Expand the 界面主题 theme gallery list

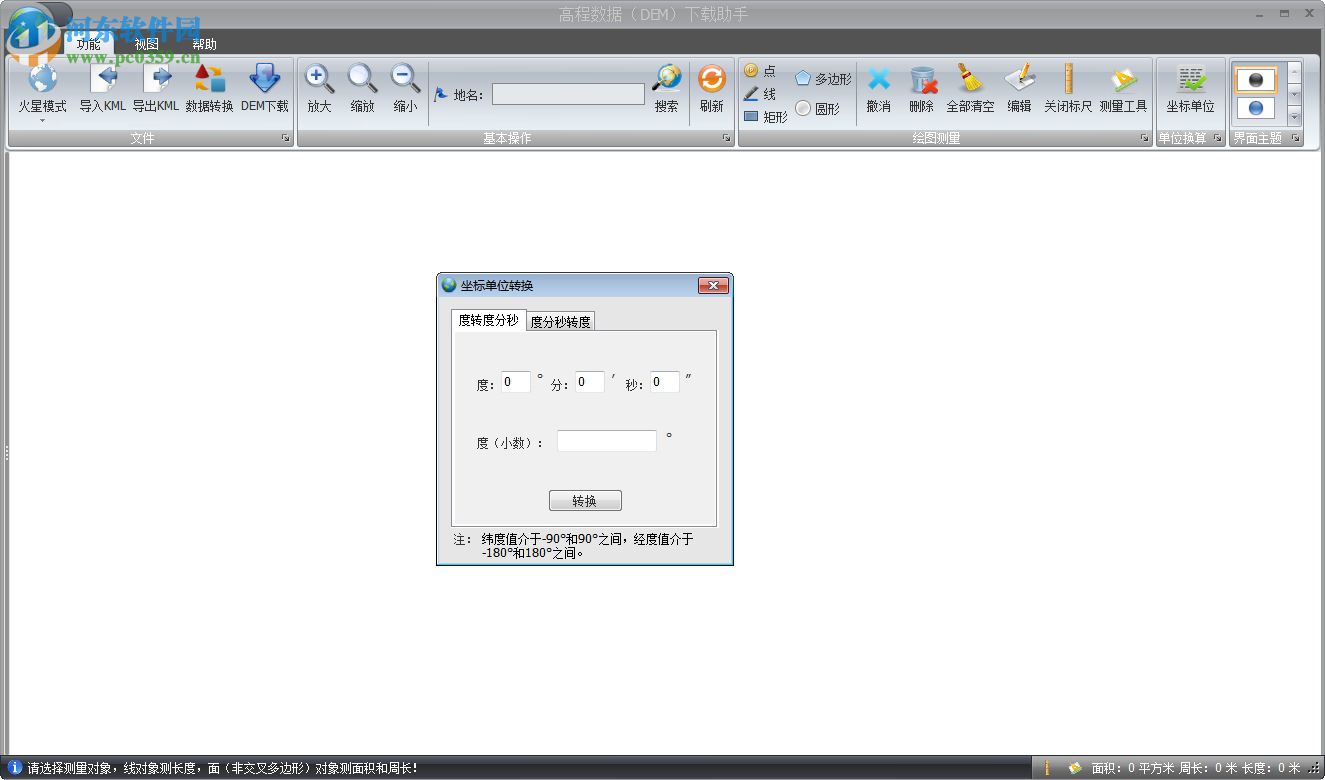pyautogui.click(x=1294, y=116)
